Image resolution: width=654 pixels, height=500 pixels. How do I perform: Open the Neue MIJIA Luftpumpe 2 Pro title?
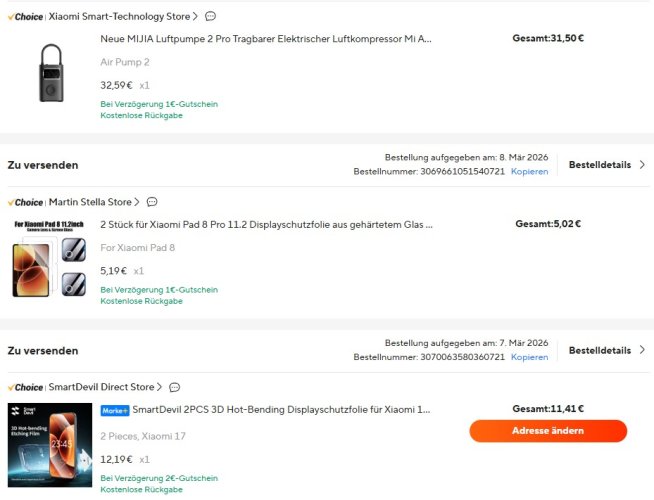(x=266, y=38)
